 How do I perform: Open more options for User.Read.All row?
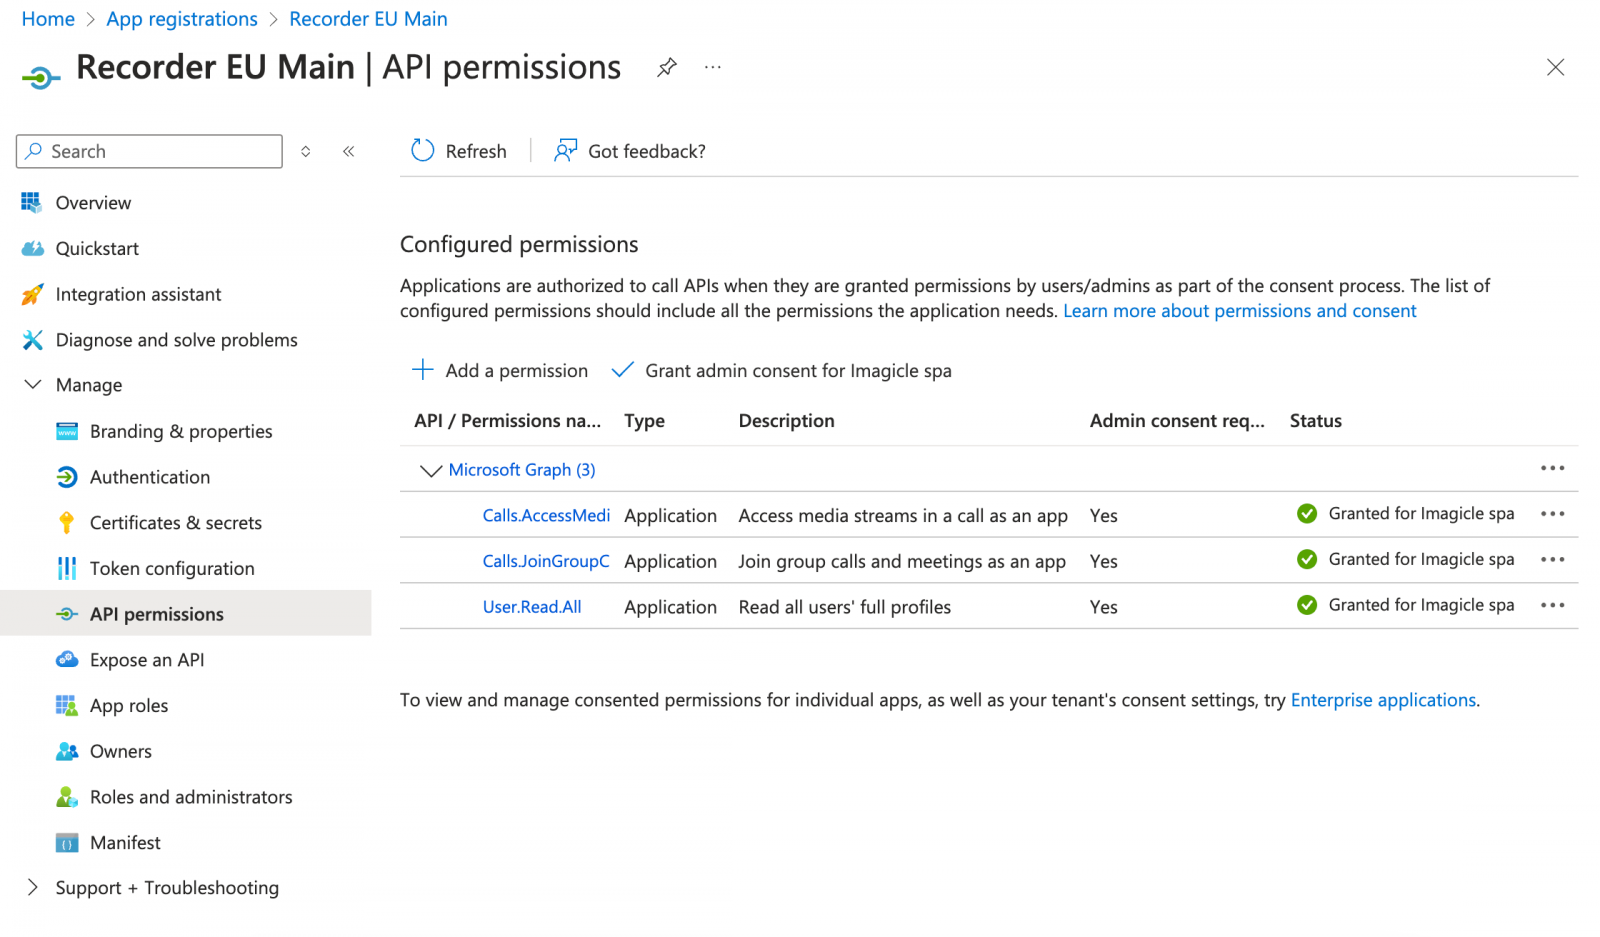click(1552, 605)
